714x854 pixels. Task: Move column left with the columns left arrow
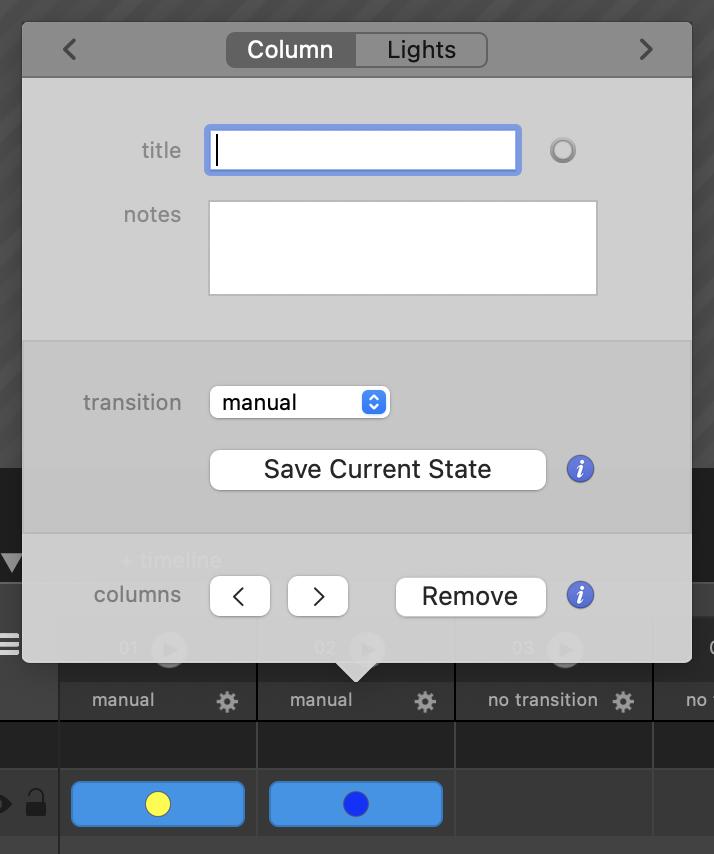(239, 596)
